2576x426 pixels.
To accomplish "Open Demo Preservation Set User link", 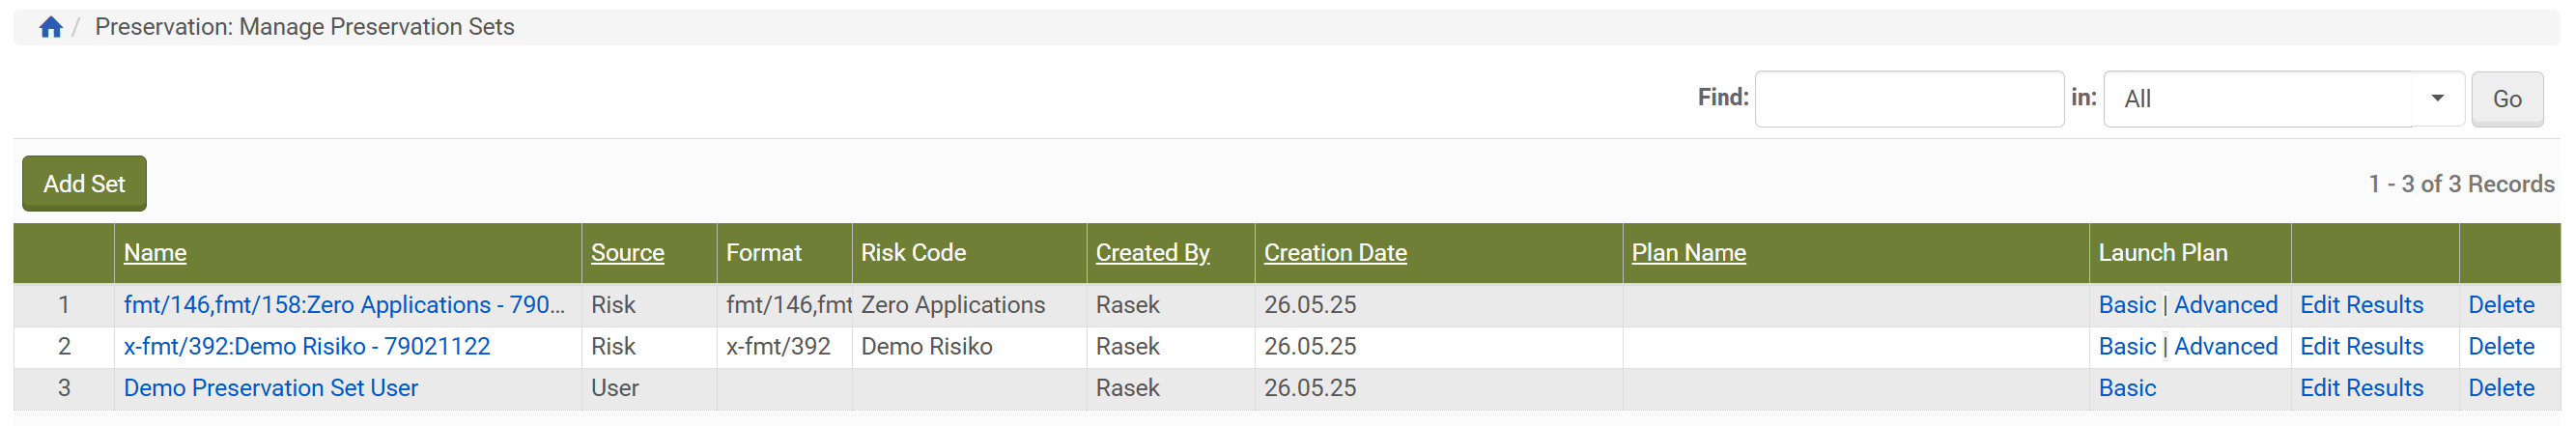I will (271, 388).
